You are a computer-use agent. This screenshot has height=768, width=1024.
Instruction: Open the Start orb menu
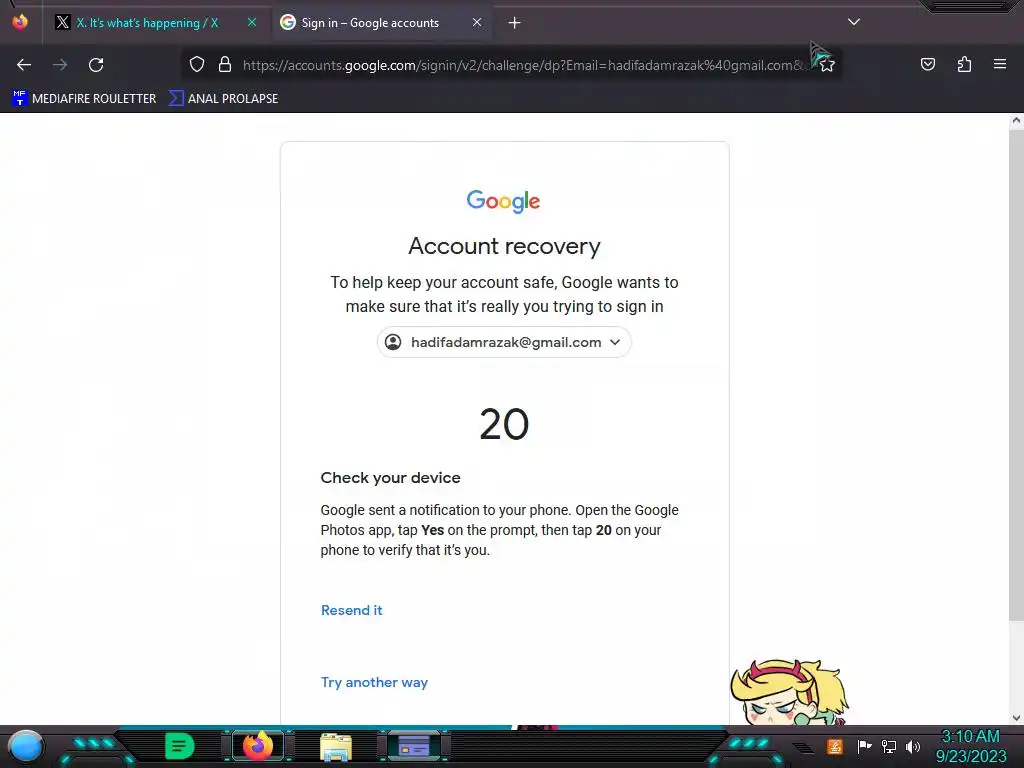click(x=25, y=746)
